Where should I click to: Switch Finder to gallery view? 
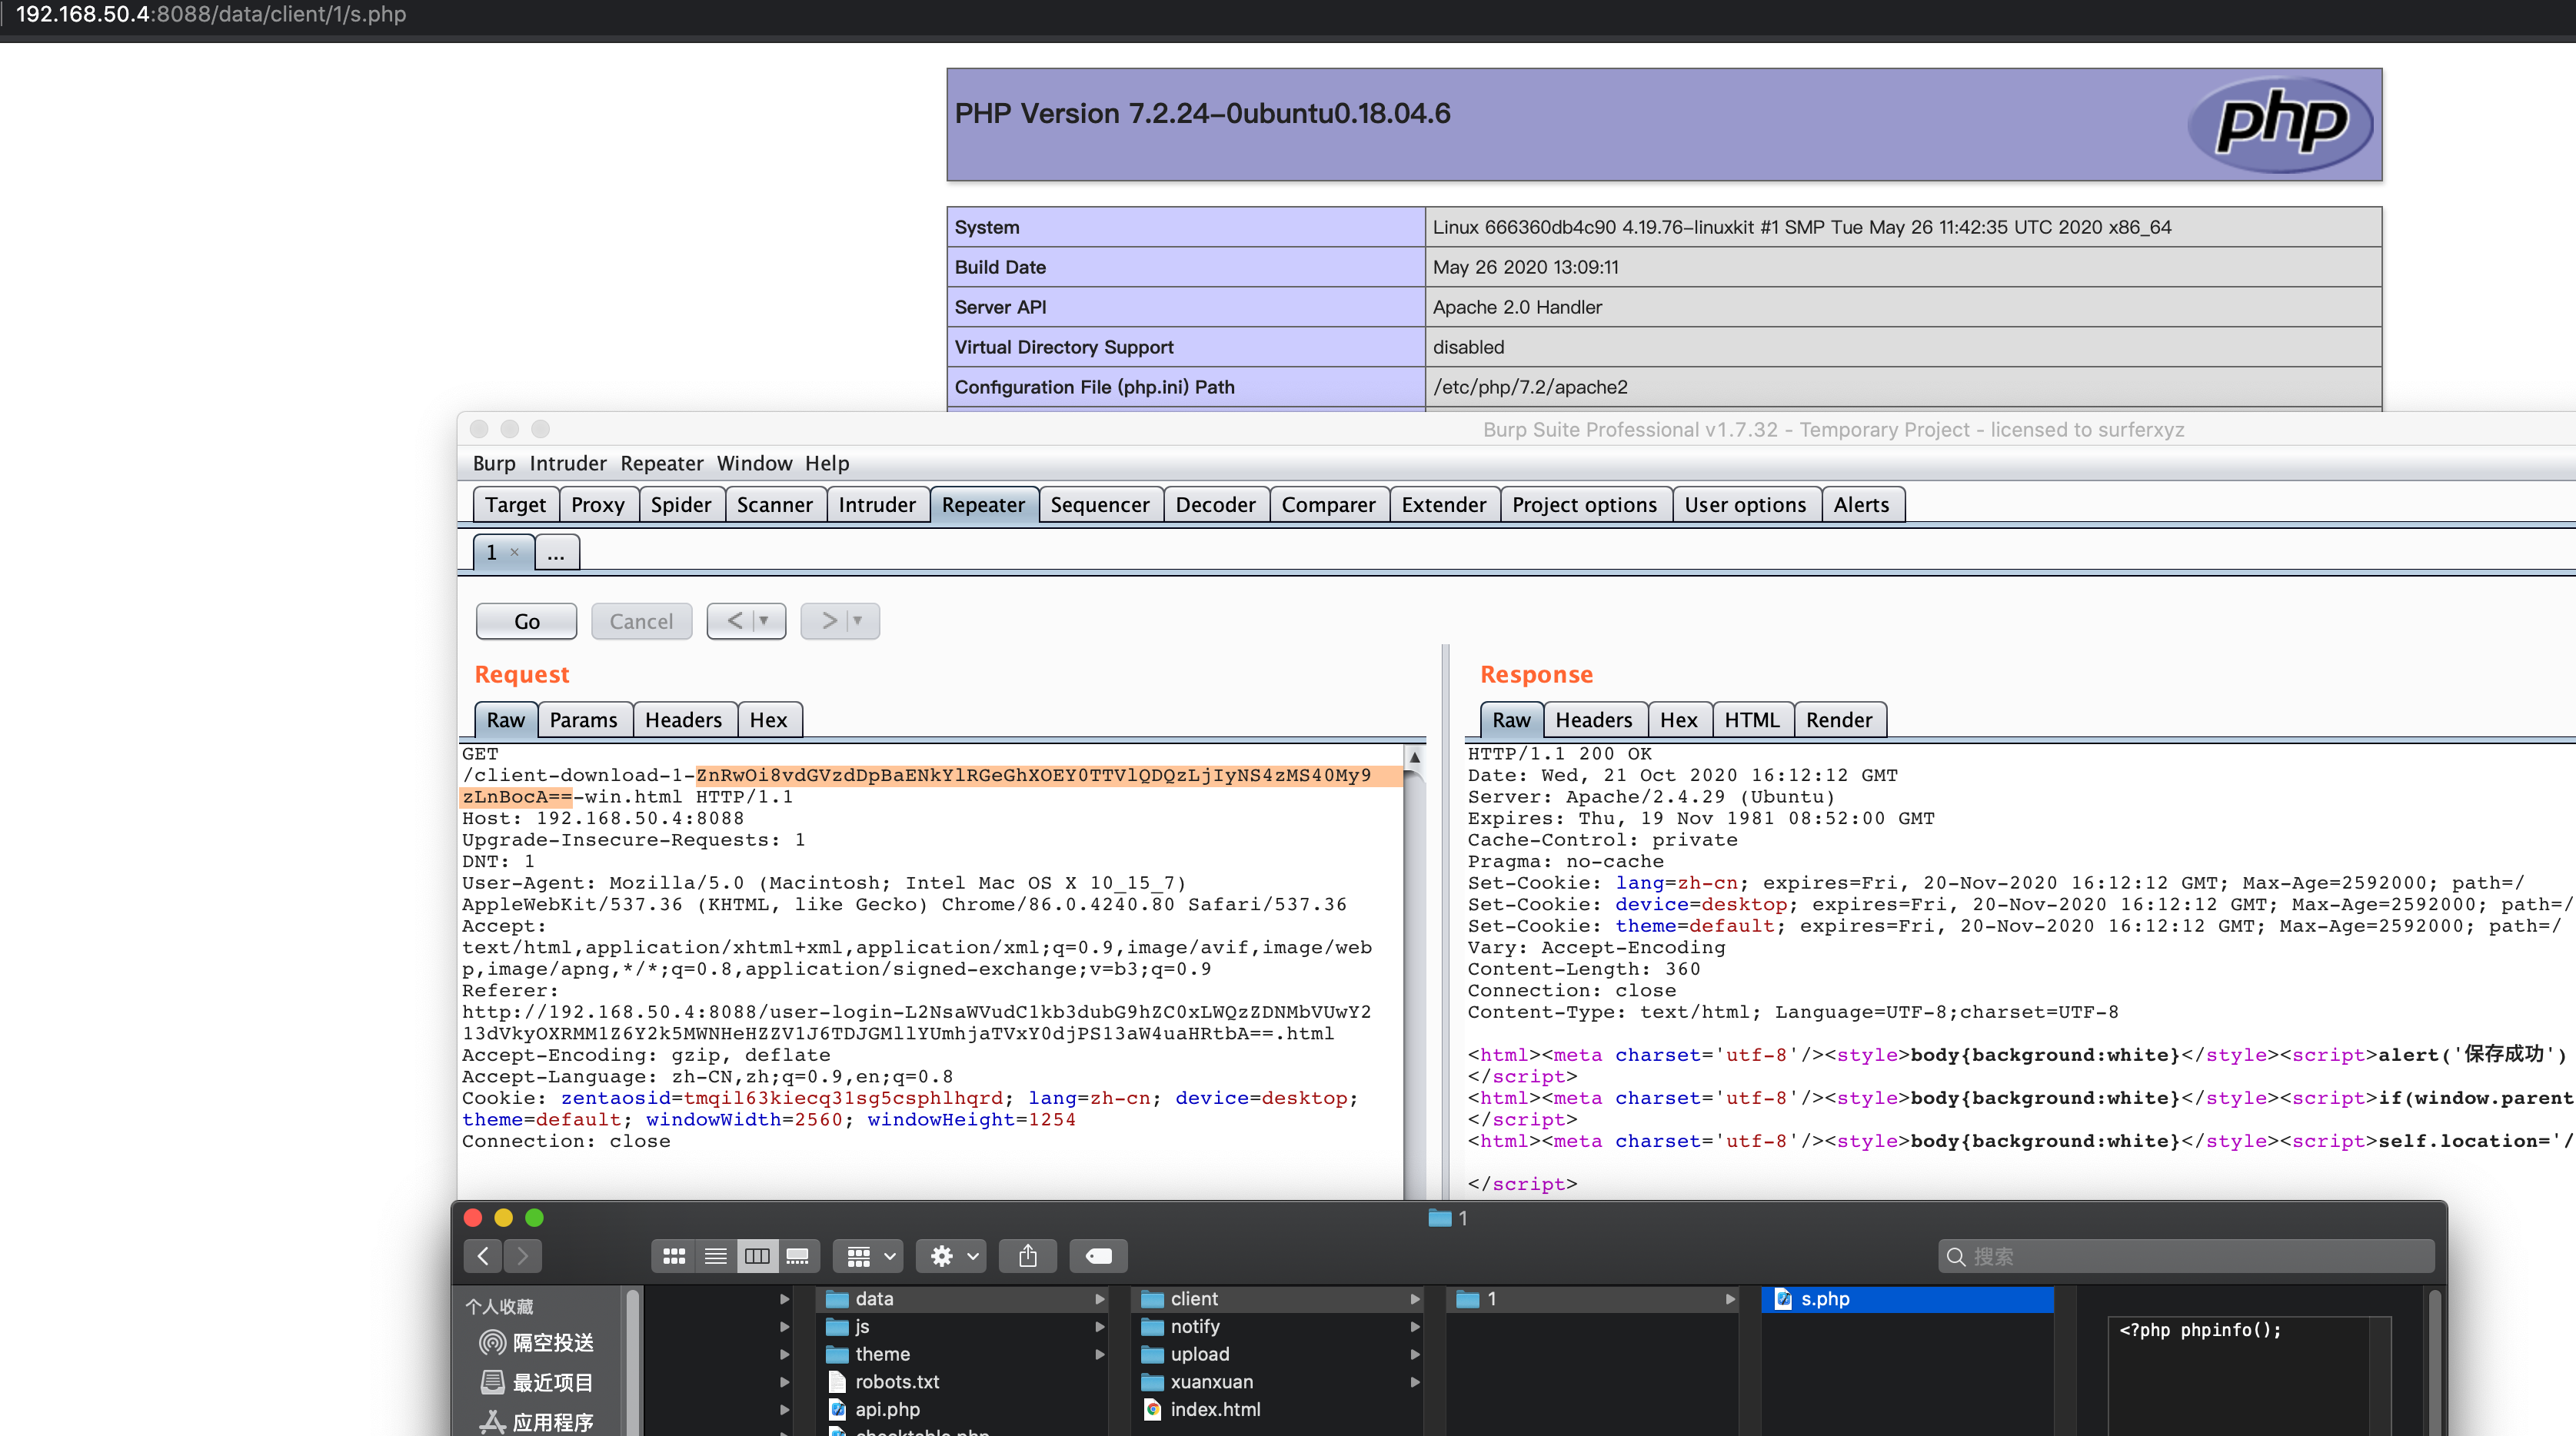point(798,1256)
